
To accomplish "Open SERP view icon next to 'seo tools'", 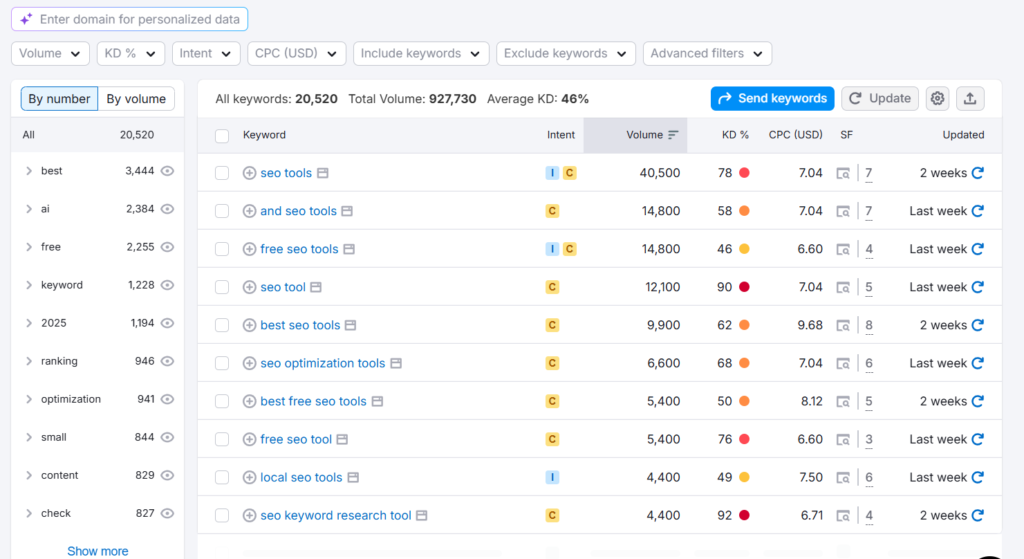I will tap(323, 173).
